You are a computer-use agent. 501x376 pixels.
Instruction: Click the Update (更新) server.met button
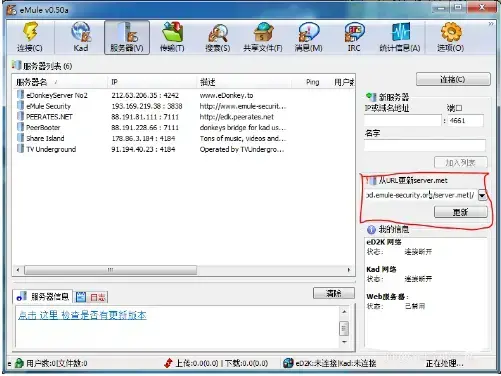[x=460, y=212]
